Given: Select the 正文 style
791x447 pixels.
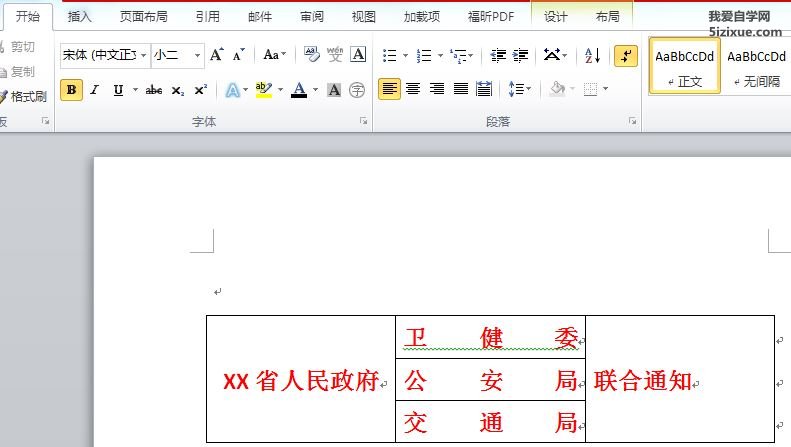Looking at the screenshot, I should point(685,66).
